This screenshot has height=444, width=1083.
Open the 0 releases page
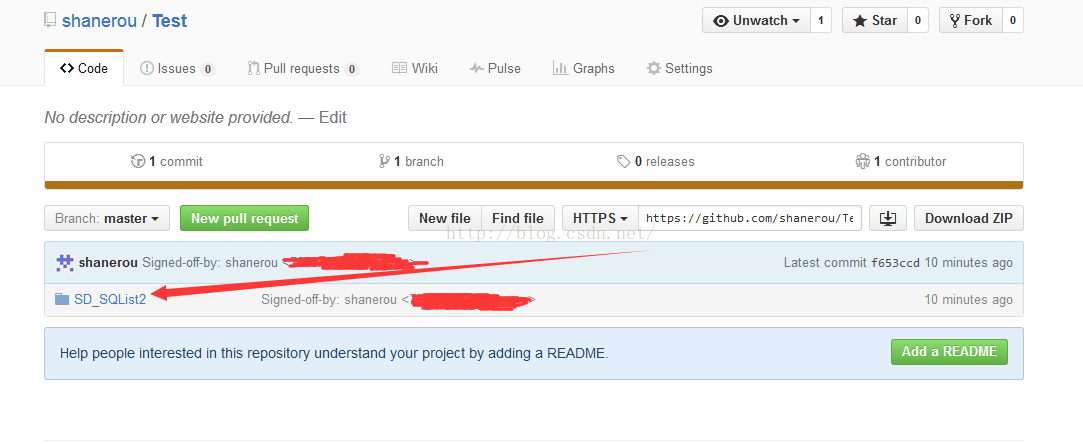(x=656, y=162)
